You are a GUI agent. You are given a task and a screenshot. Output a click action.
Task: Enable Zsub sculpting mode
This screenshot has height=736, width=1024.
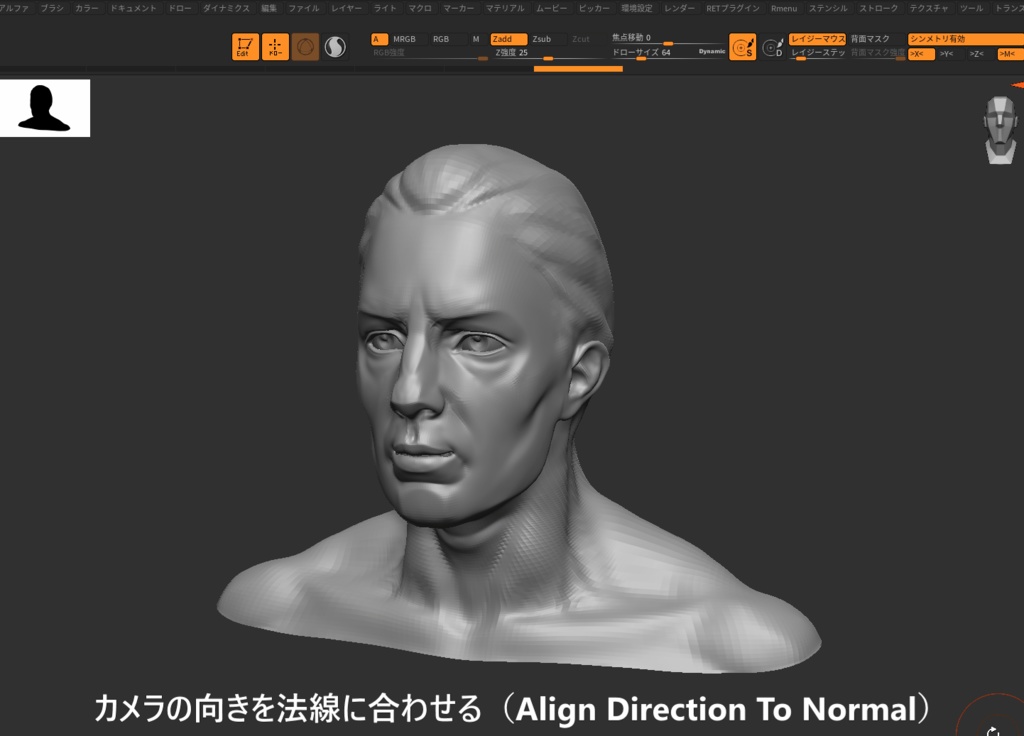[542, 40]
